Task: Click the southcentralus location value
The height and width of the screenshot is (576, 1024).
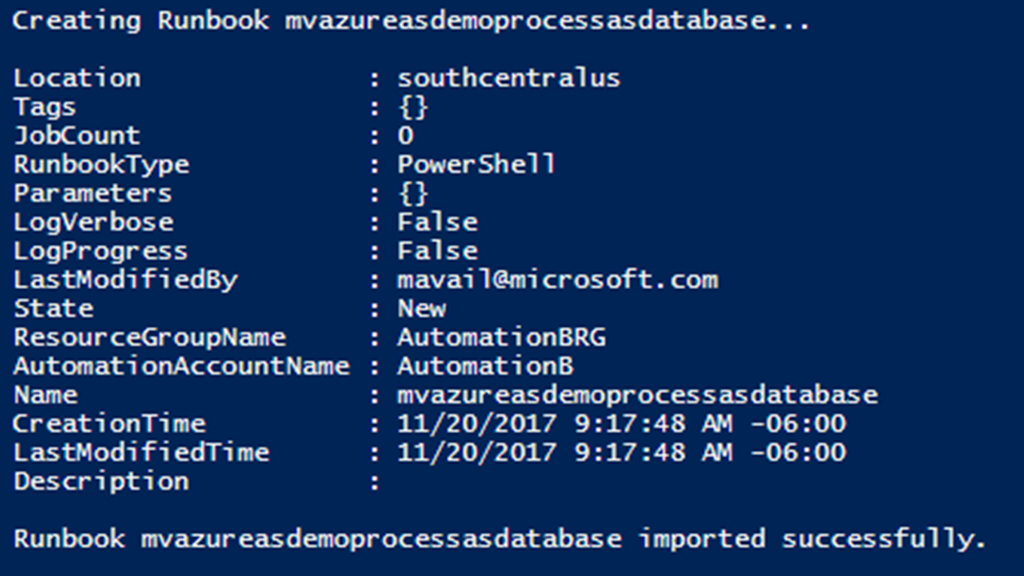Action: [x=508, y=78]
